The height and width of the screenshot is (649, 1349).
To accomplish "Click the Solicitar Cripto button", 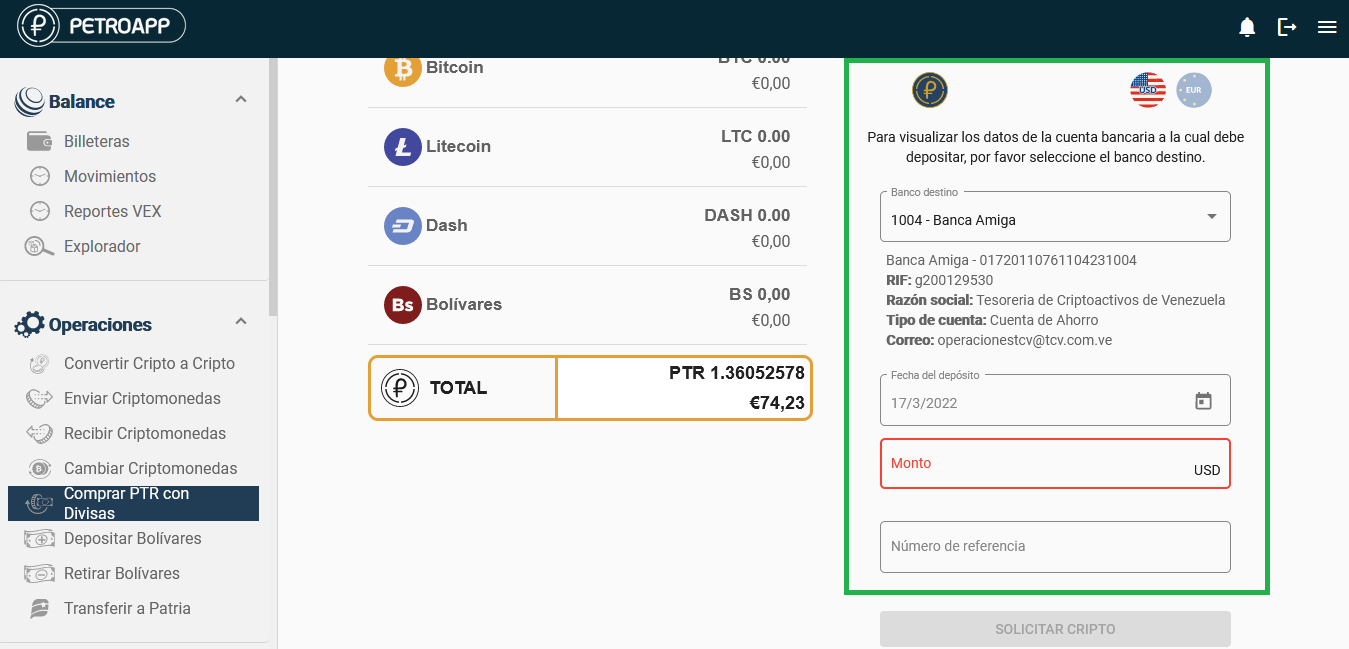I will tap(1055, 629).
